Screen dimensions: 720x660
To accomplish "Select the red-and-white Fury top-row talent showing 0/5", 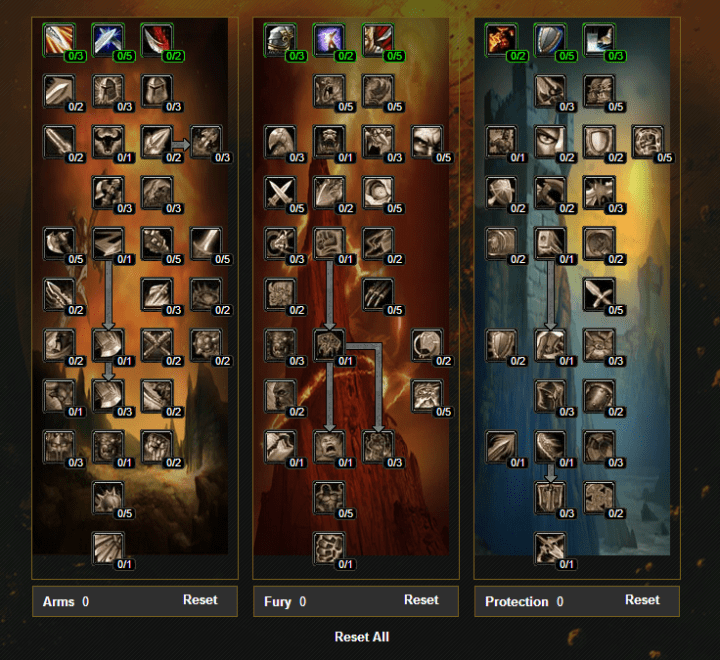I will coord(379,39).
